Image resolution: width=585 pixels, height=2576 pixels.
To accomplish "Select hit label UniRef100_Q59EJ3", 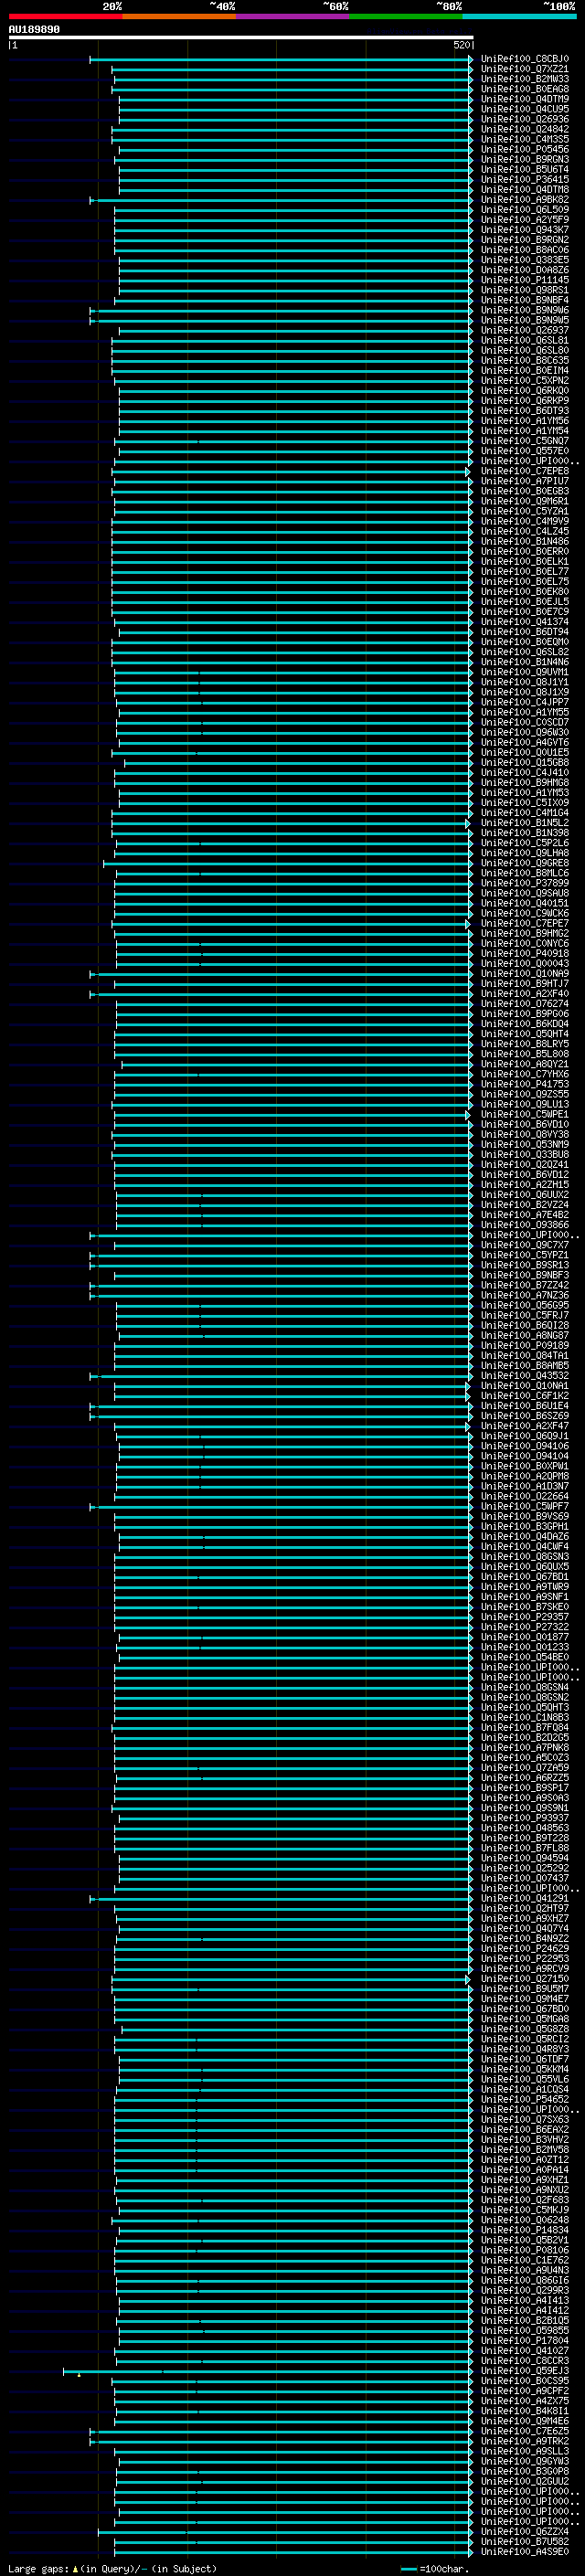I will coord(525,2371).
